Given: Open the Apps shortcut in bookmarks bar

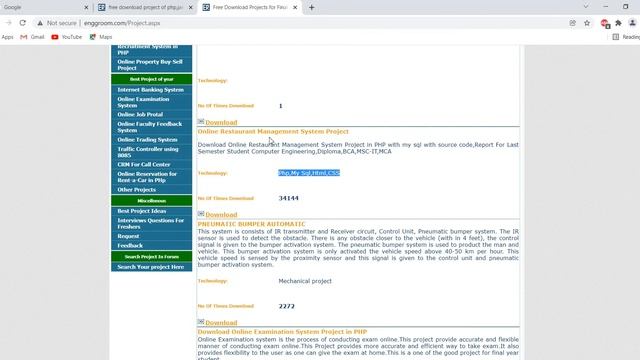Looking at the screenshot, I should 7,37.
